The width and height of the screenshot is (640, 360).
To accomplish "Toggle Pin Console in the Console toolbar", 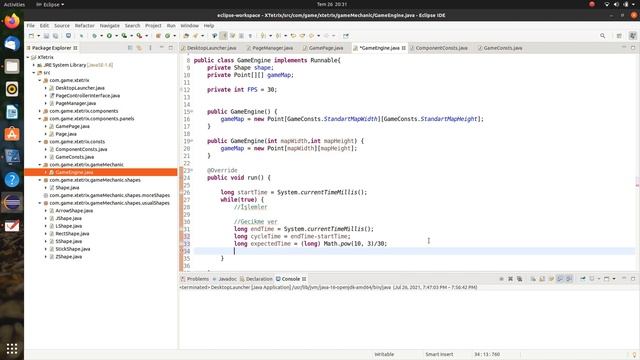I will 583,279.
